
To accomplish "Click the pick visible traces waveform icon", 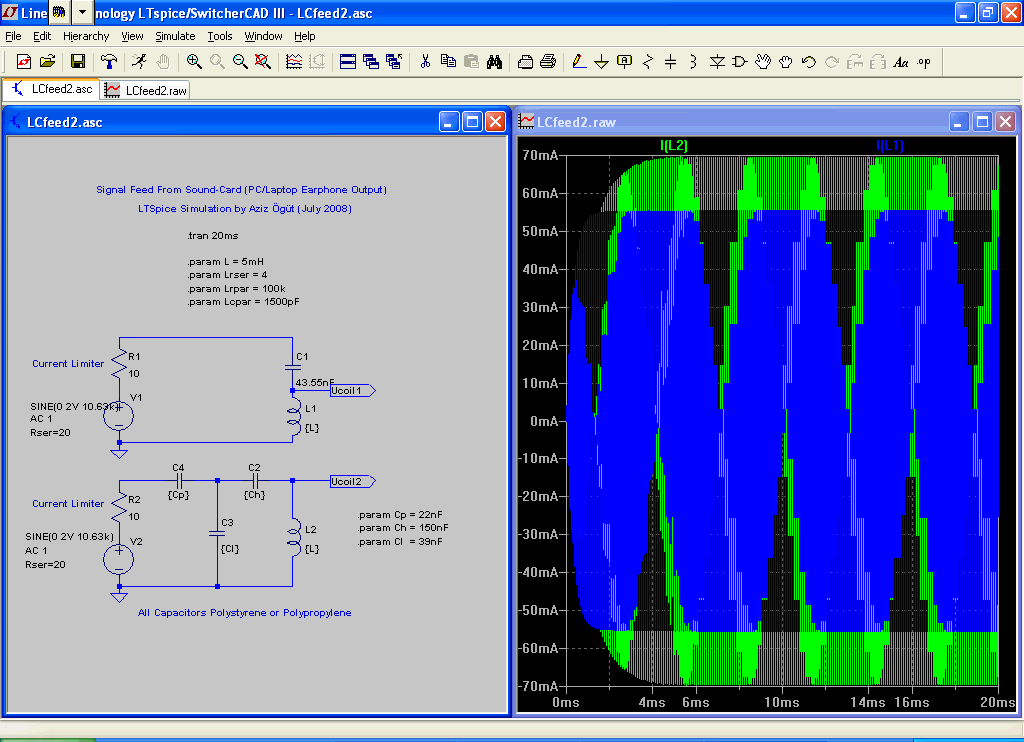I will 294,61.
